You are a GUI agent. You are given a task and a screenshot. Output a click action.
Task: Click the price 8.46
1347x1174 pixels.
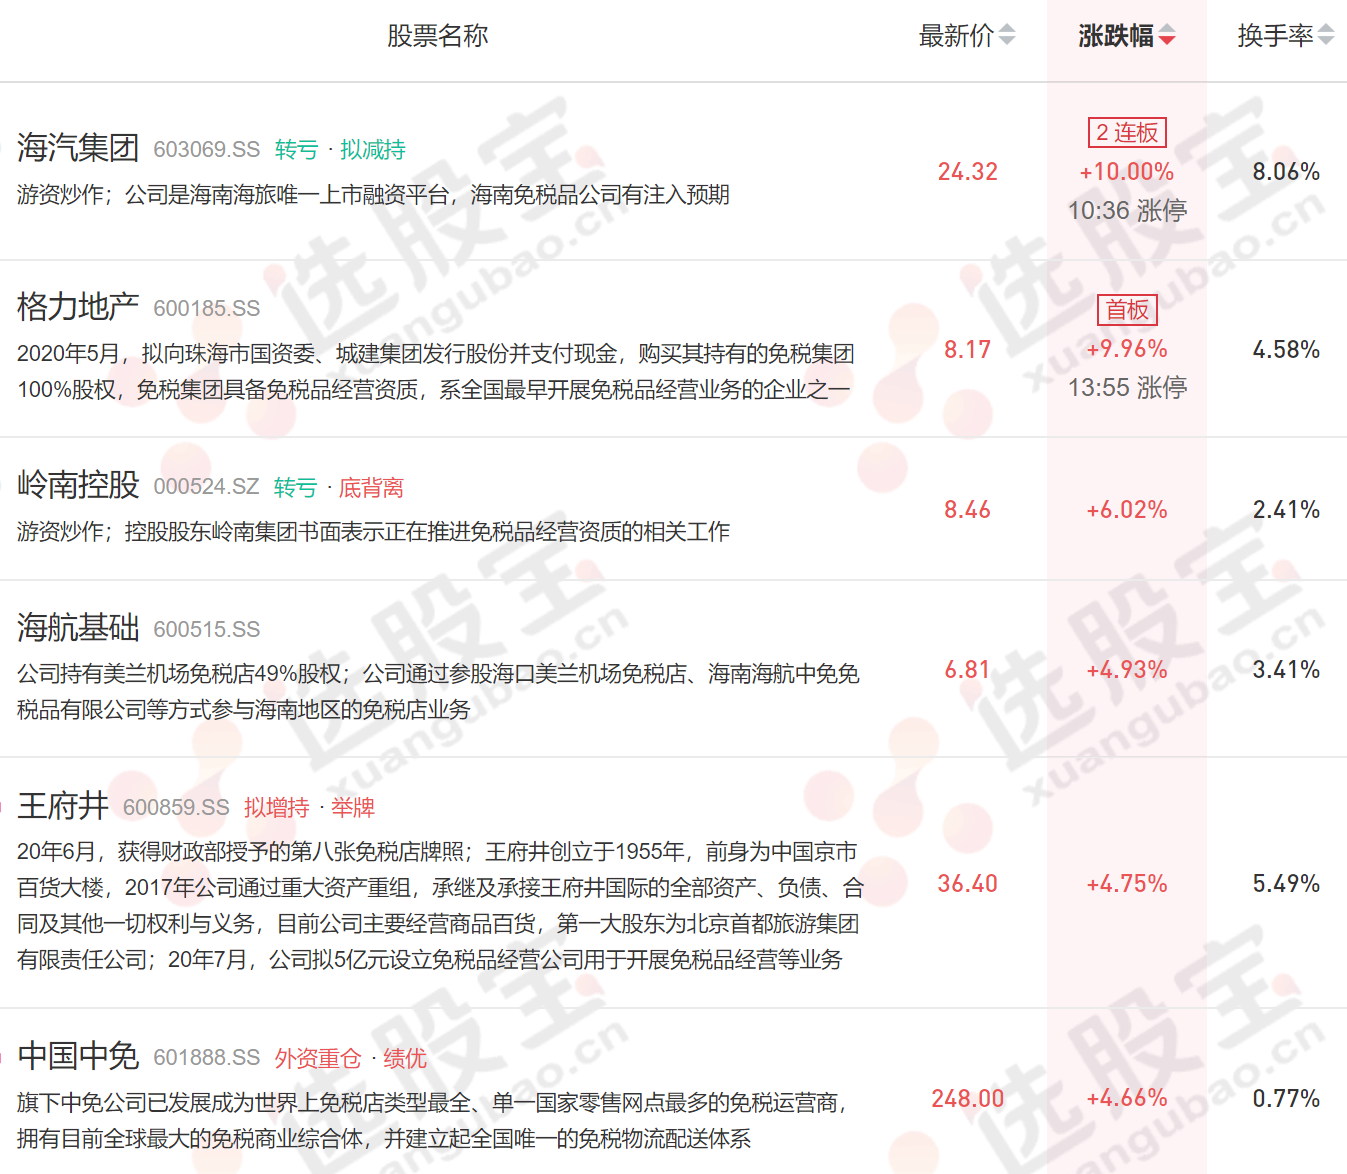coord(967,510)
